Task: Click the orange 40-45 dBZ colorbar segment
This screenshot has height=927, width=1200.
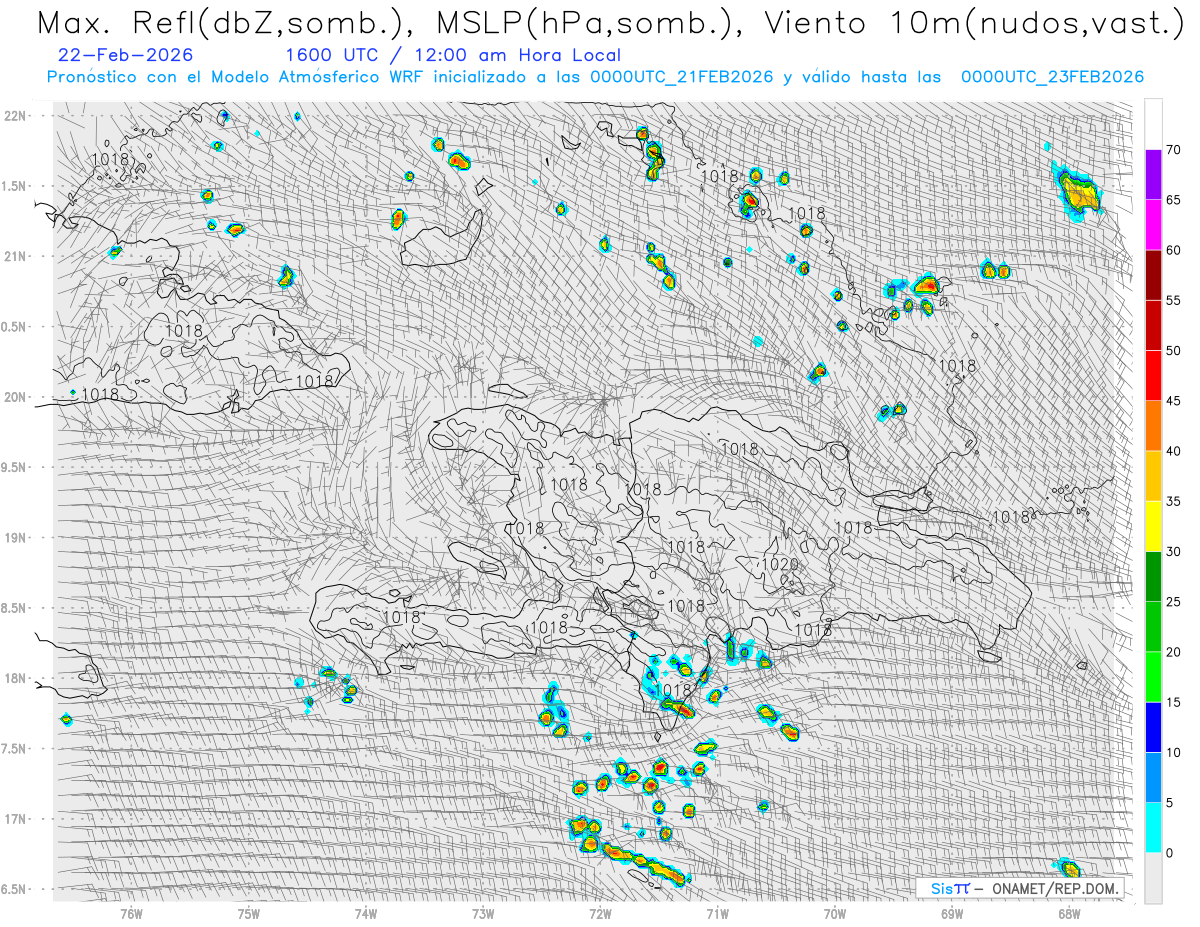Action: coord(1153,426)
